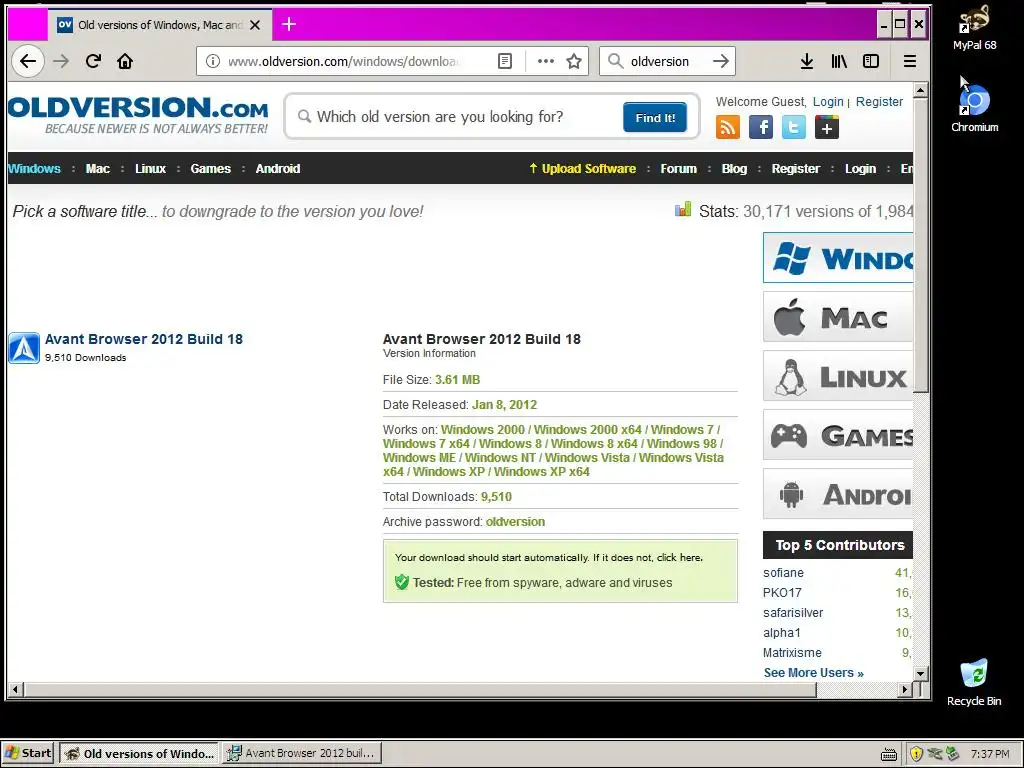Close the Old versions of Windows tab
Image resolution: width=1024 pixels, height=768 pixels.
point(255,25)
